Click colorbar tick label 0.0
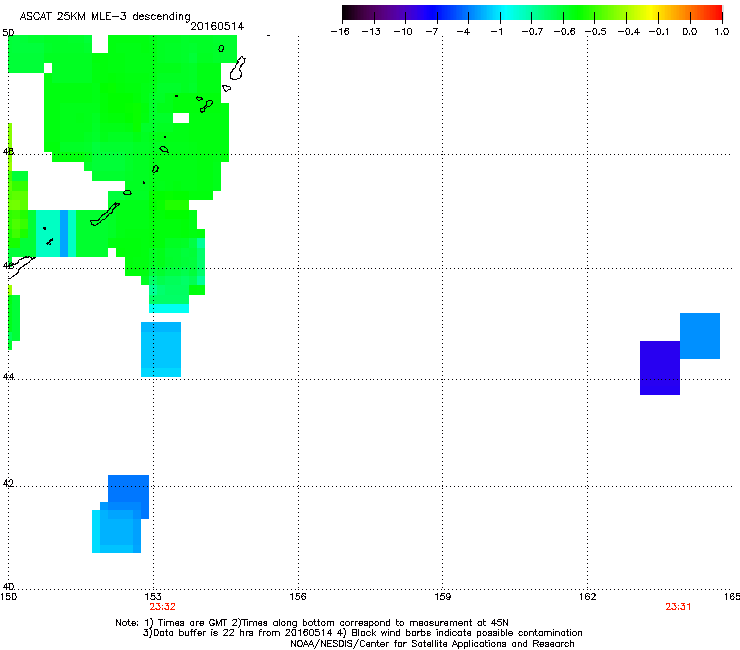 (690, 32)
